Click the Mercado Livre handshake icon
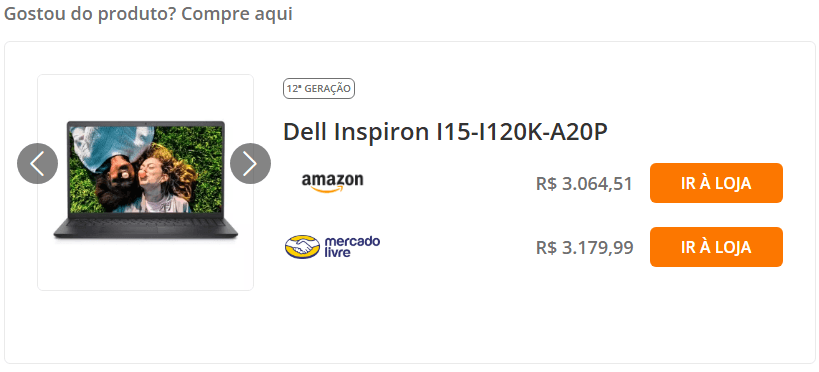Screen dimensions: 819x372 pos(302,247)
